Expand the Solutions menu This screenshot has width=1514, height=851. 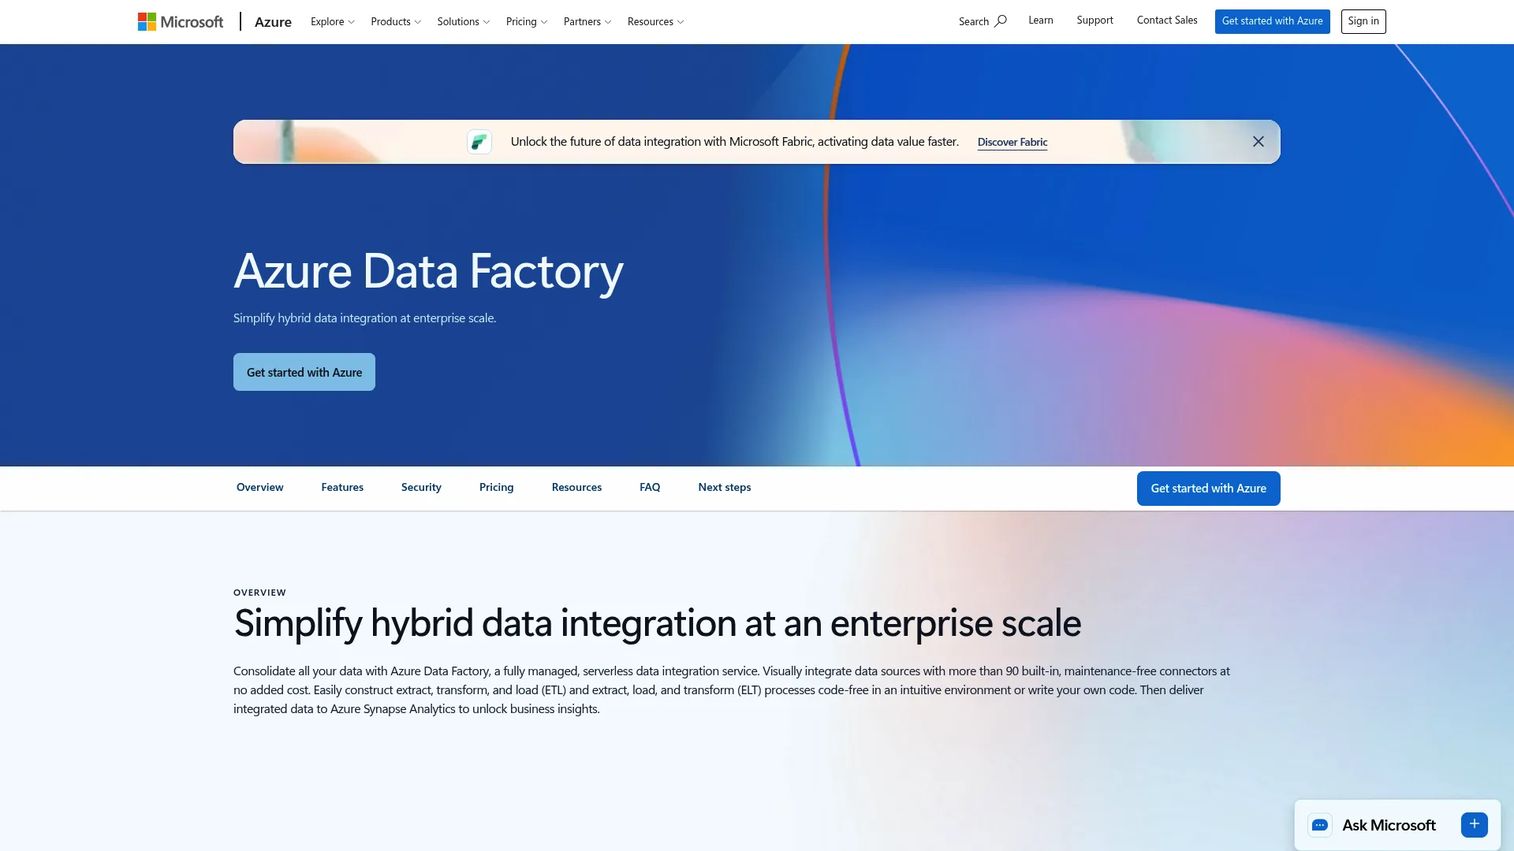[x=463, y=21]
